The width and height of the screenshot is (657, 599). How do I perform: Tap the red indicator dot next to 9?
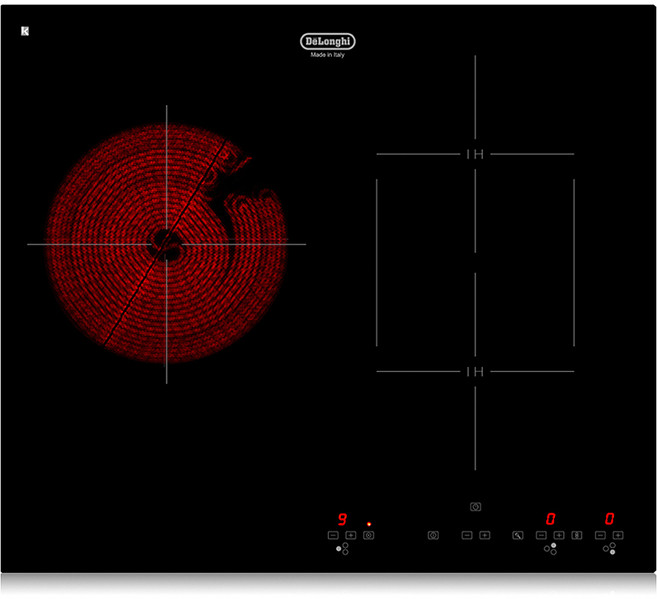368,523
